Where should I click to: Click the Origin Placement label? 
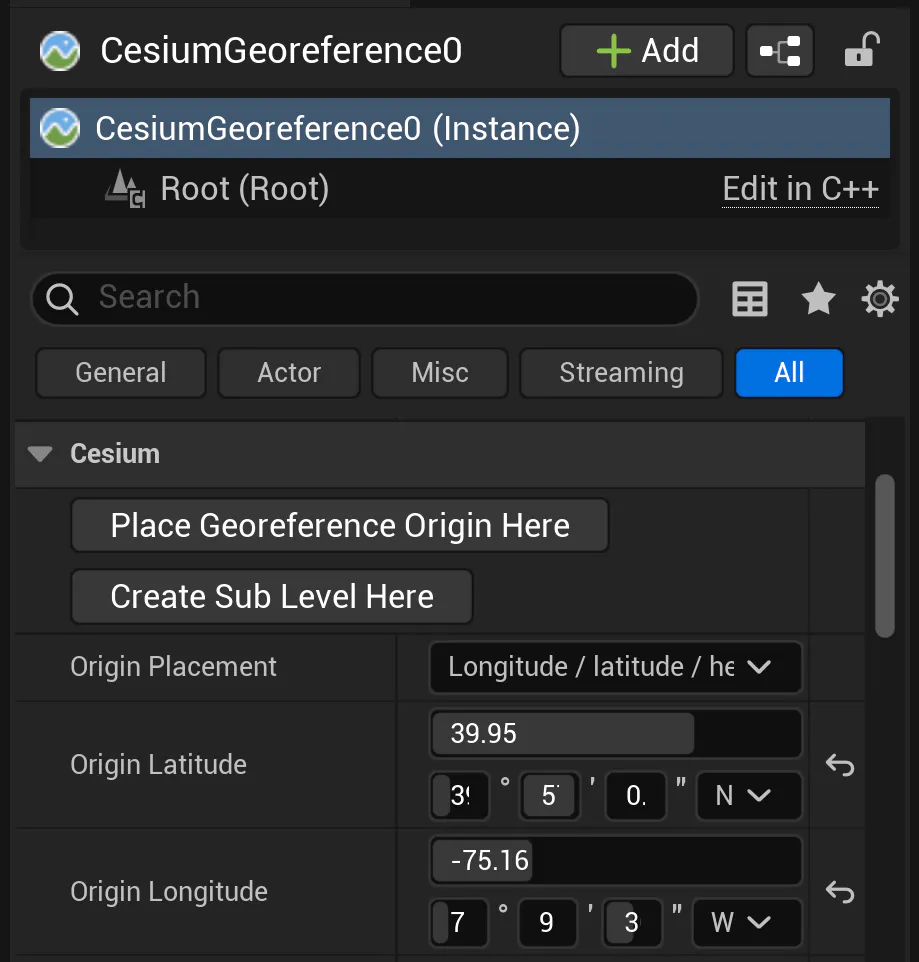coord(173,667)
